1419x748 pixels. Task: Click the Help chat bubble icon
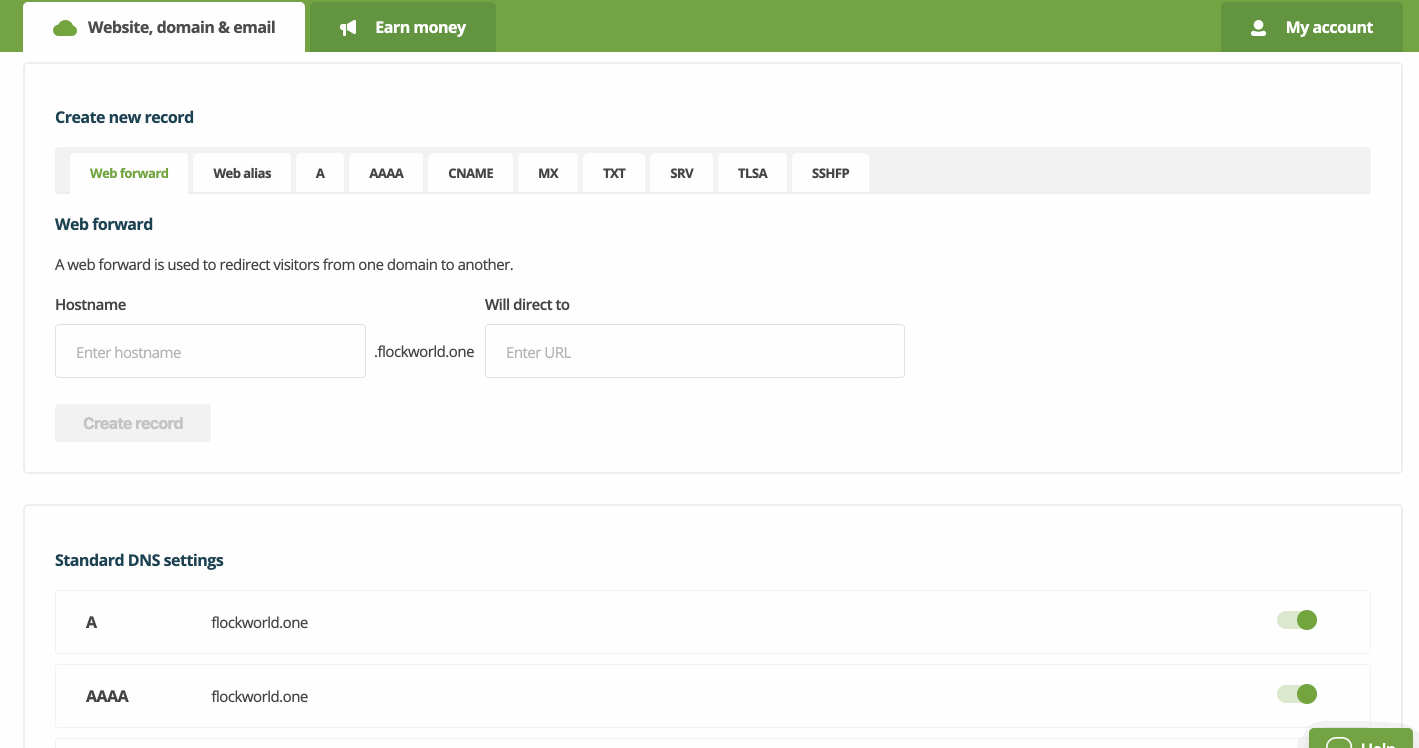[1338, 745]
